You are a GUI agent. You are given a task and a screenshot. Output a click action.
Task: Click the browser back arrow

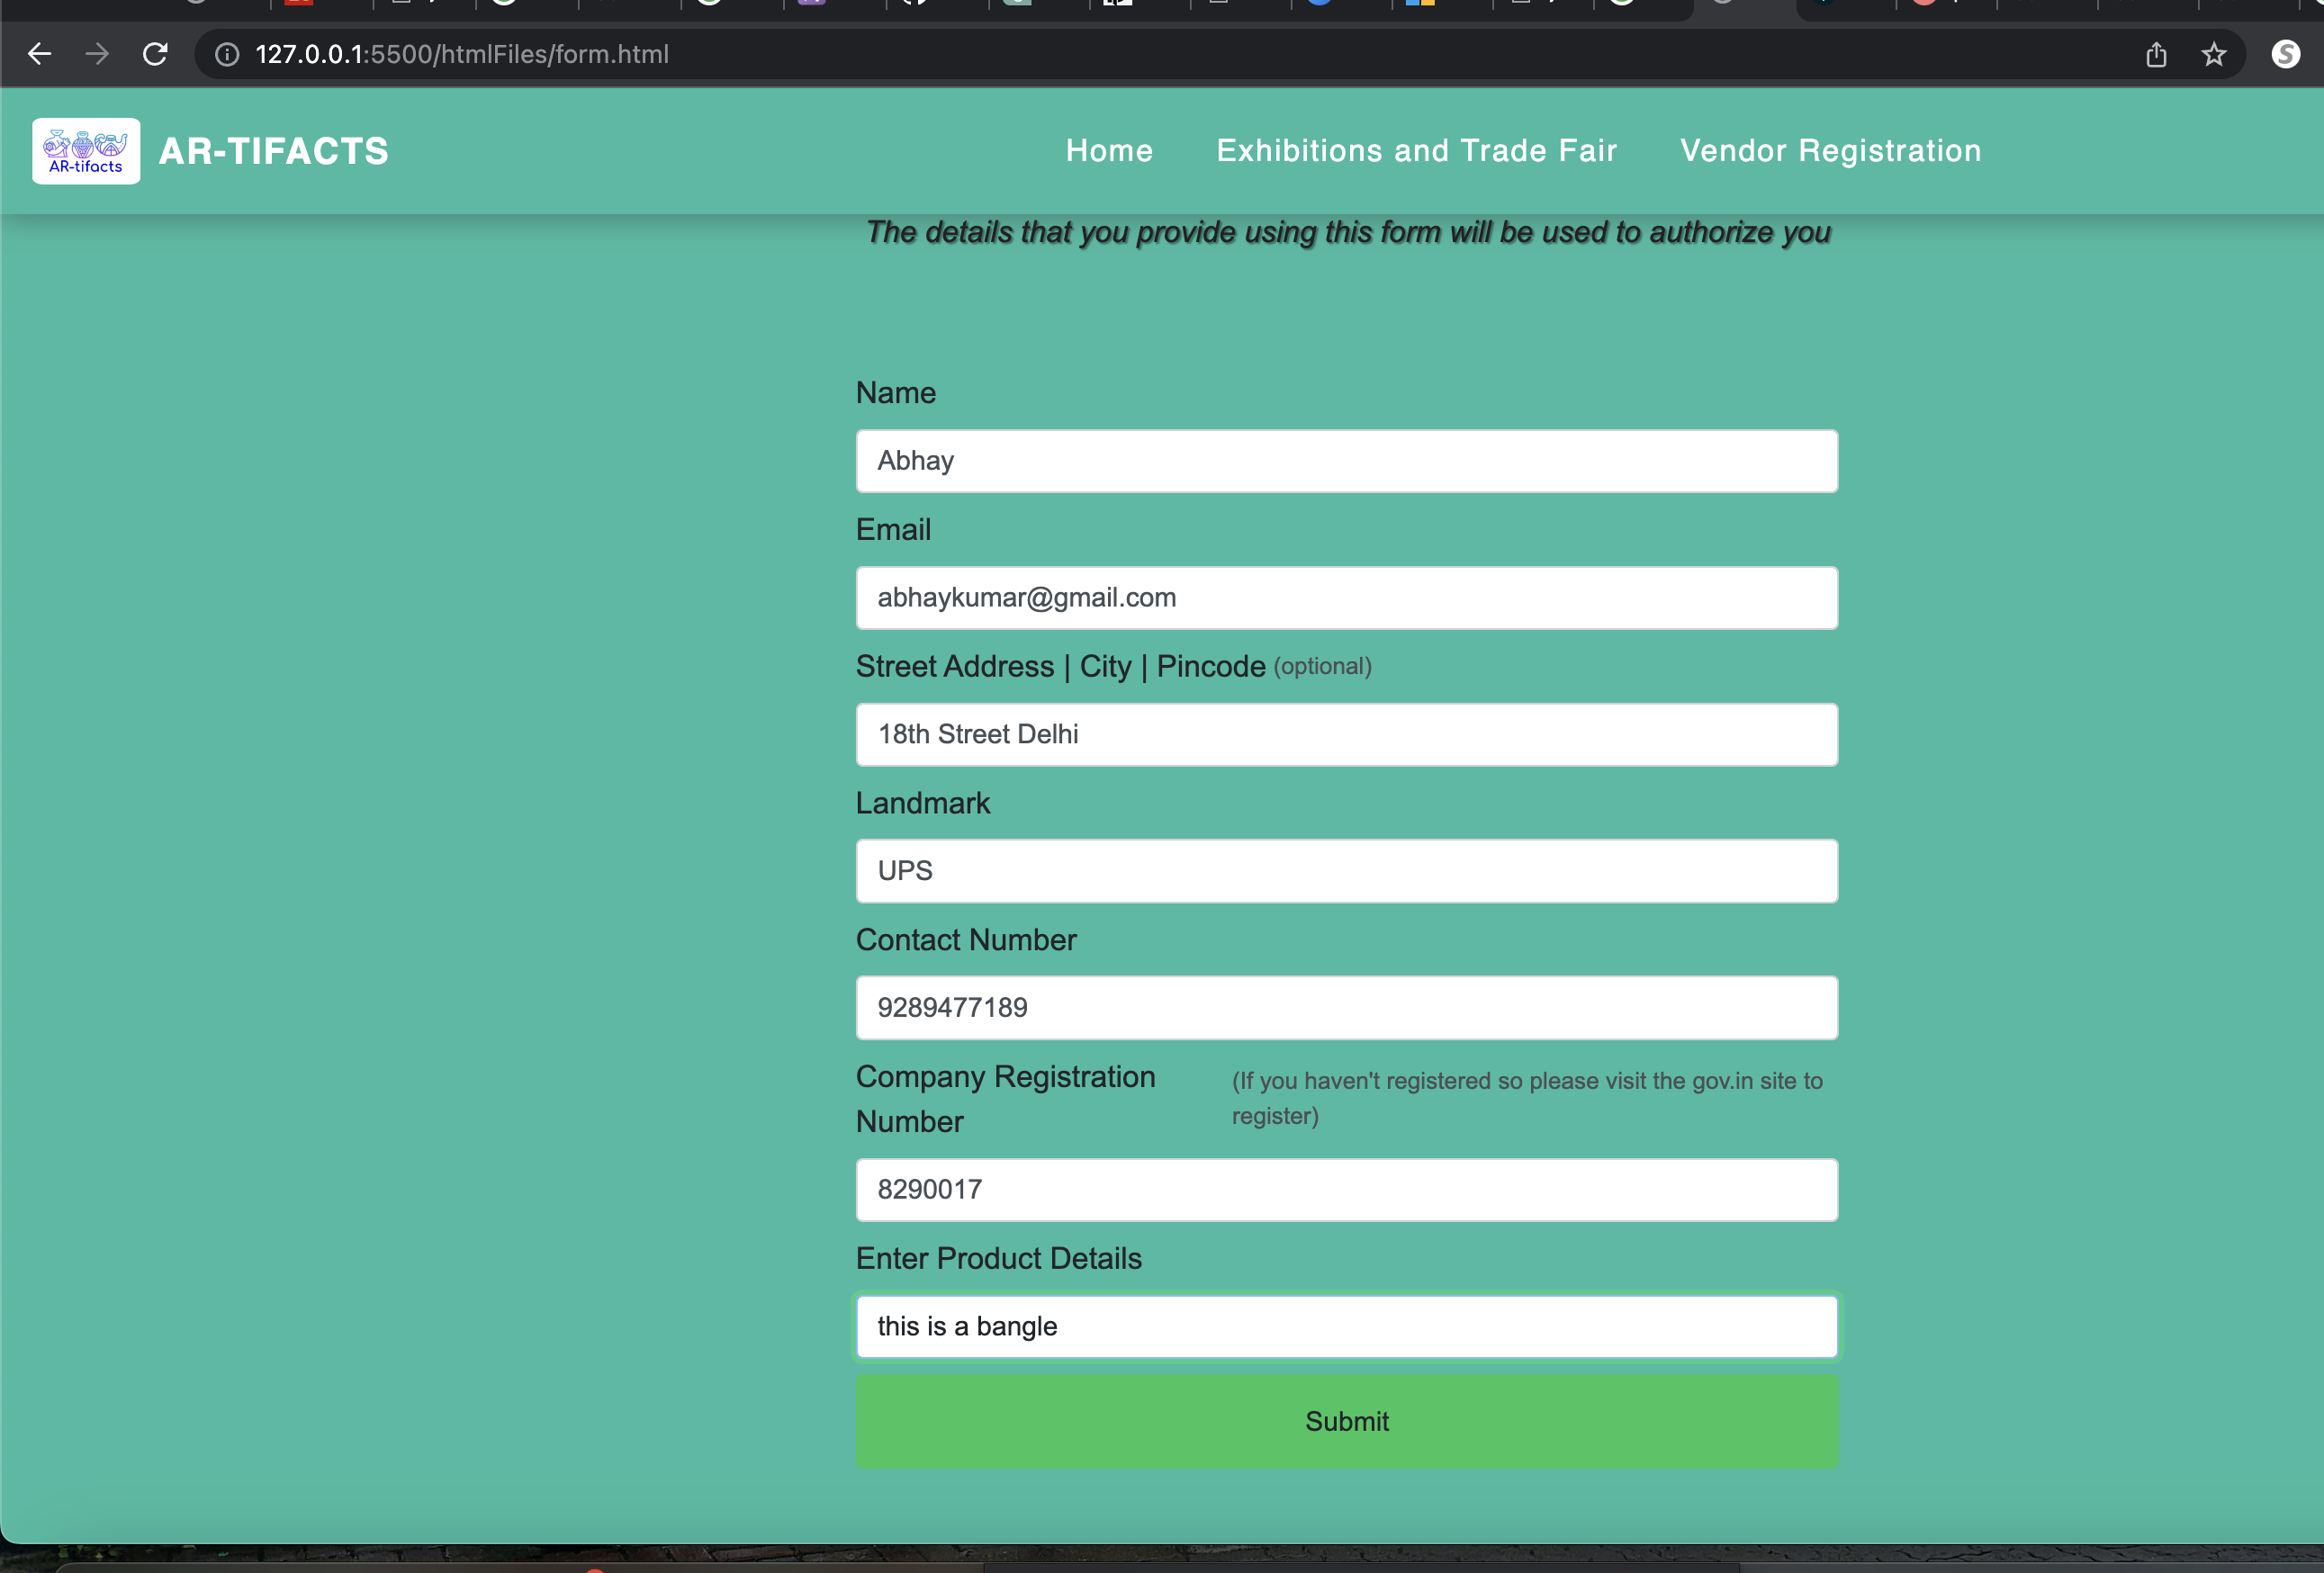[39, 54]
